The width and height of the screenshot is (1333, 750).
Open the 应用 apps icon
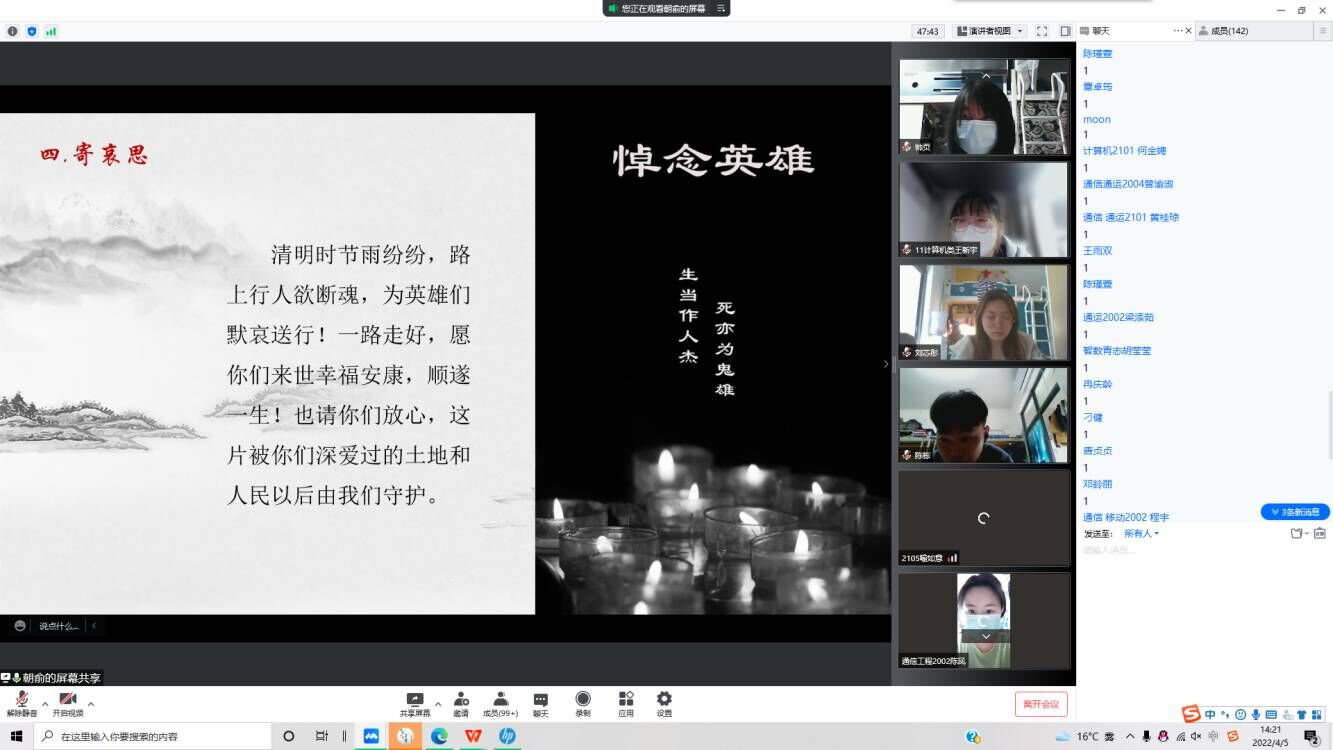[x=626, y=702]
